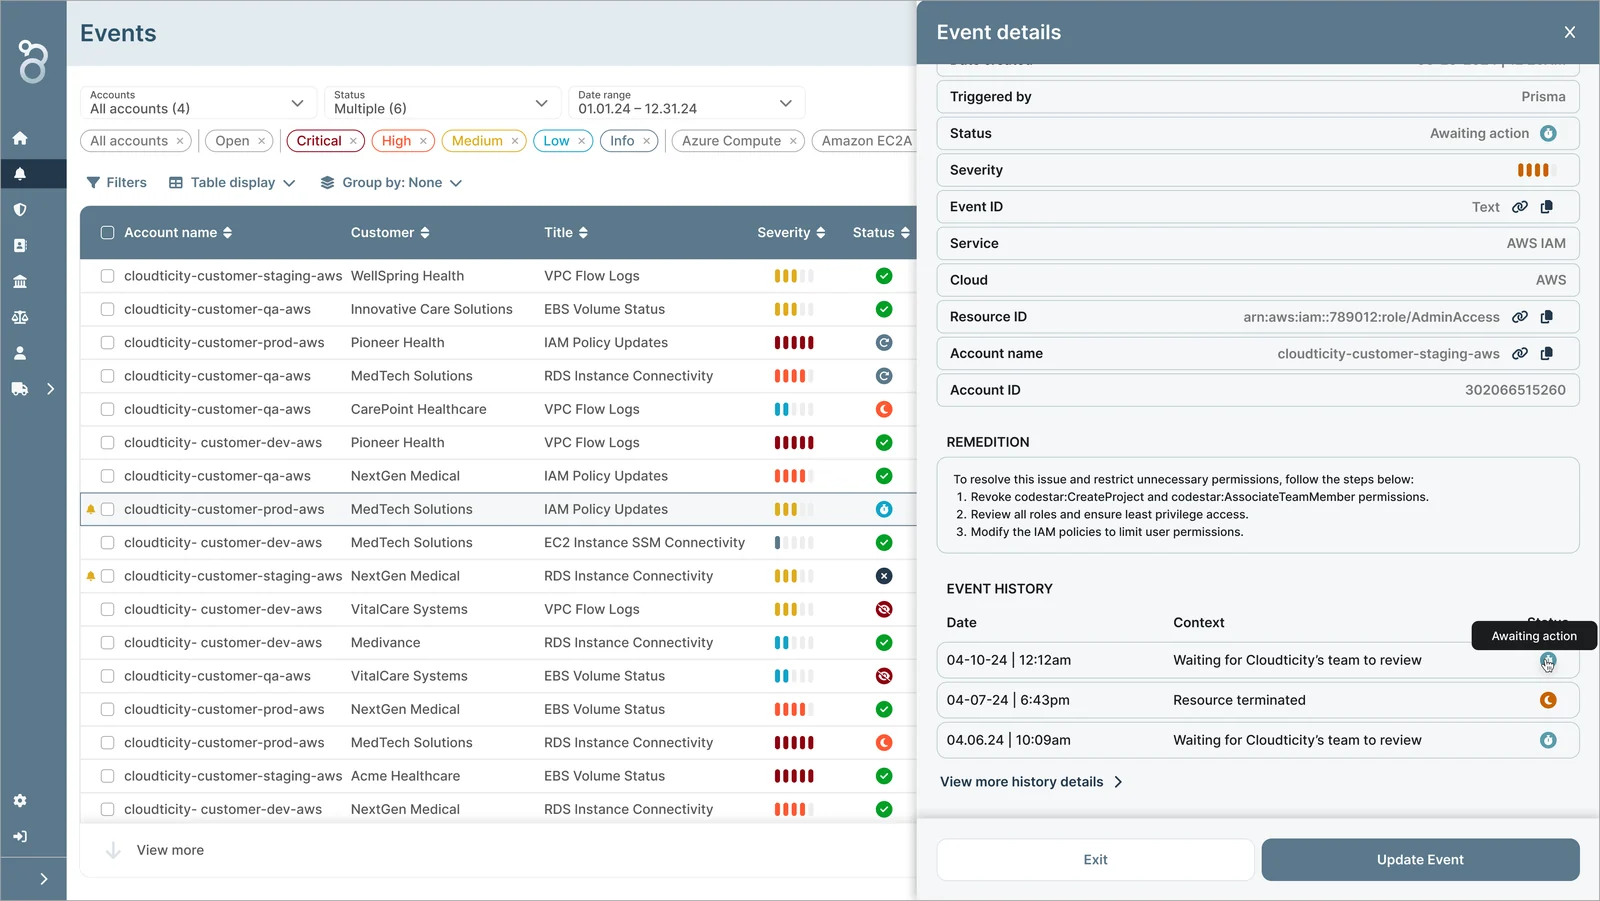This screenshot has height=901, width=1600.
Task: Open the settings gear icon in sidebar
Action: point(20,801)
